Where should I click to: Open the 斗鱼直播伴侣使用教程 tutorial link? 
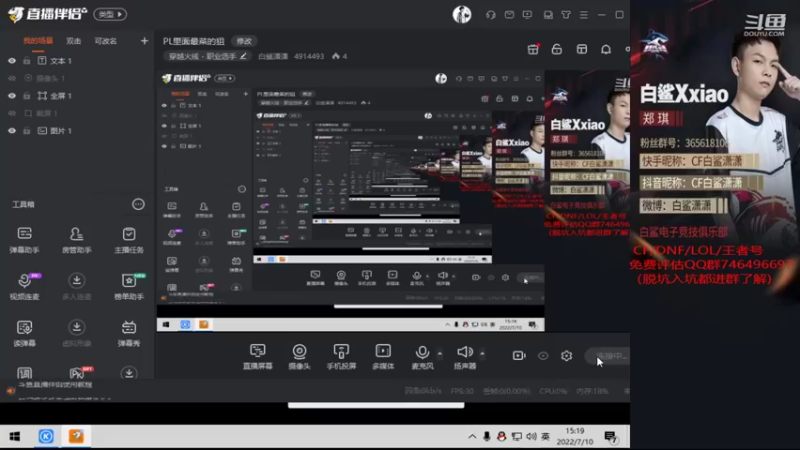click(55, 385)
